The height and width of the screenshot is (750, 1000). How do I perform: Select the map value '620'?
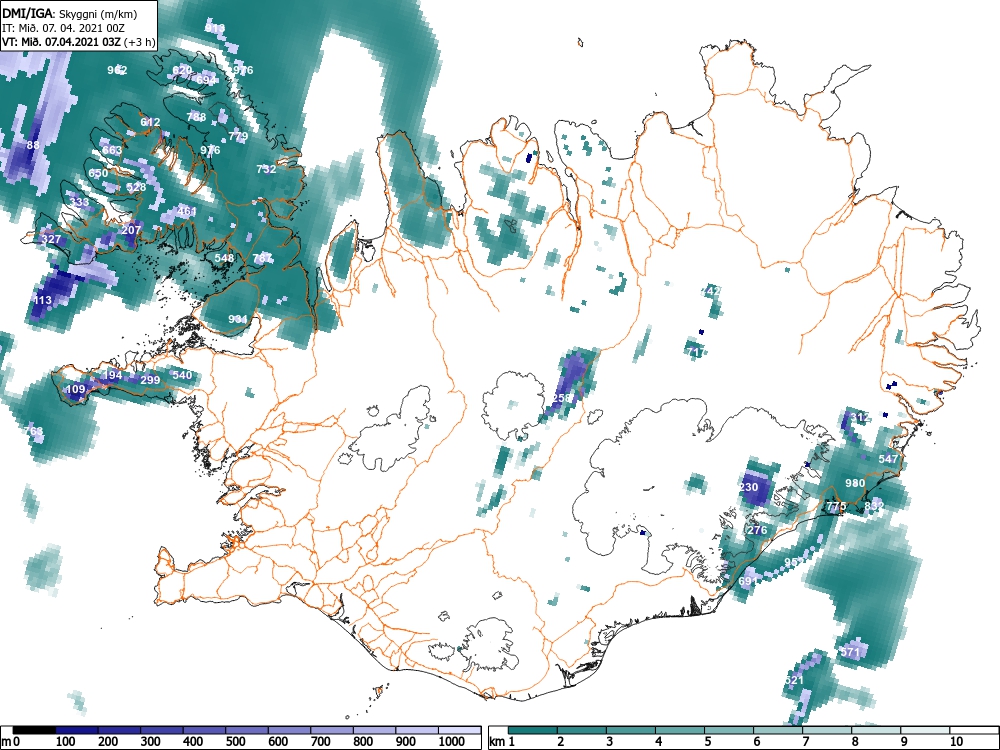pyautogui.click(x=182, y=70)
